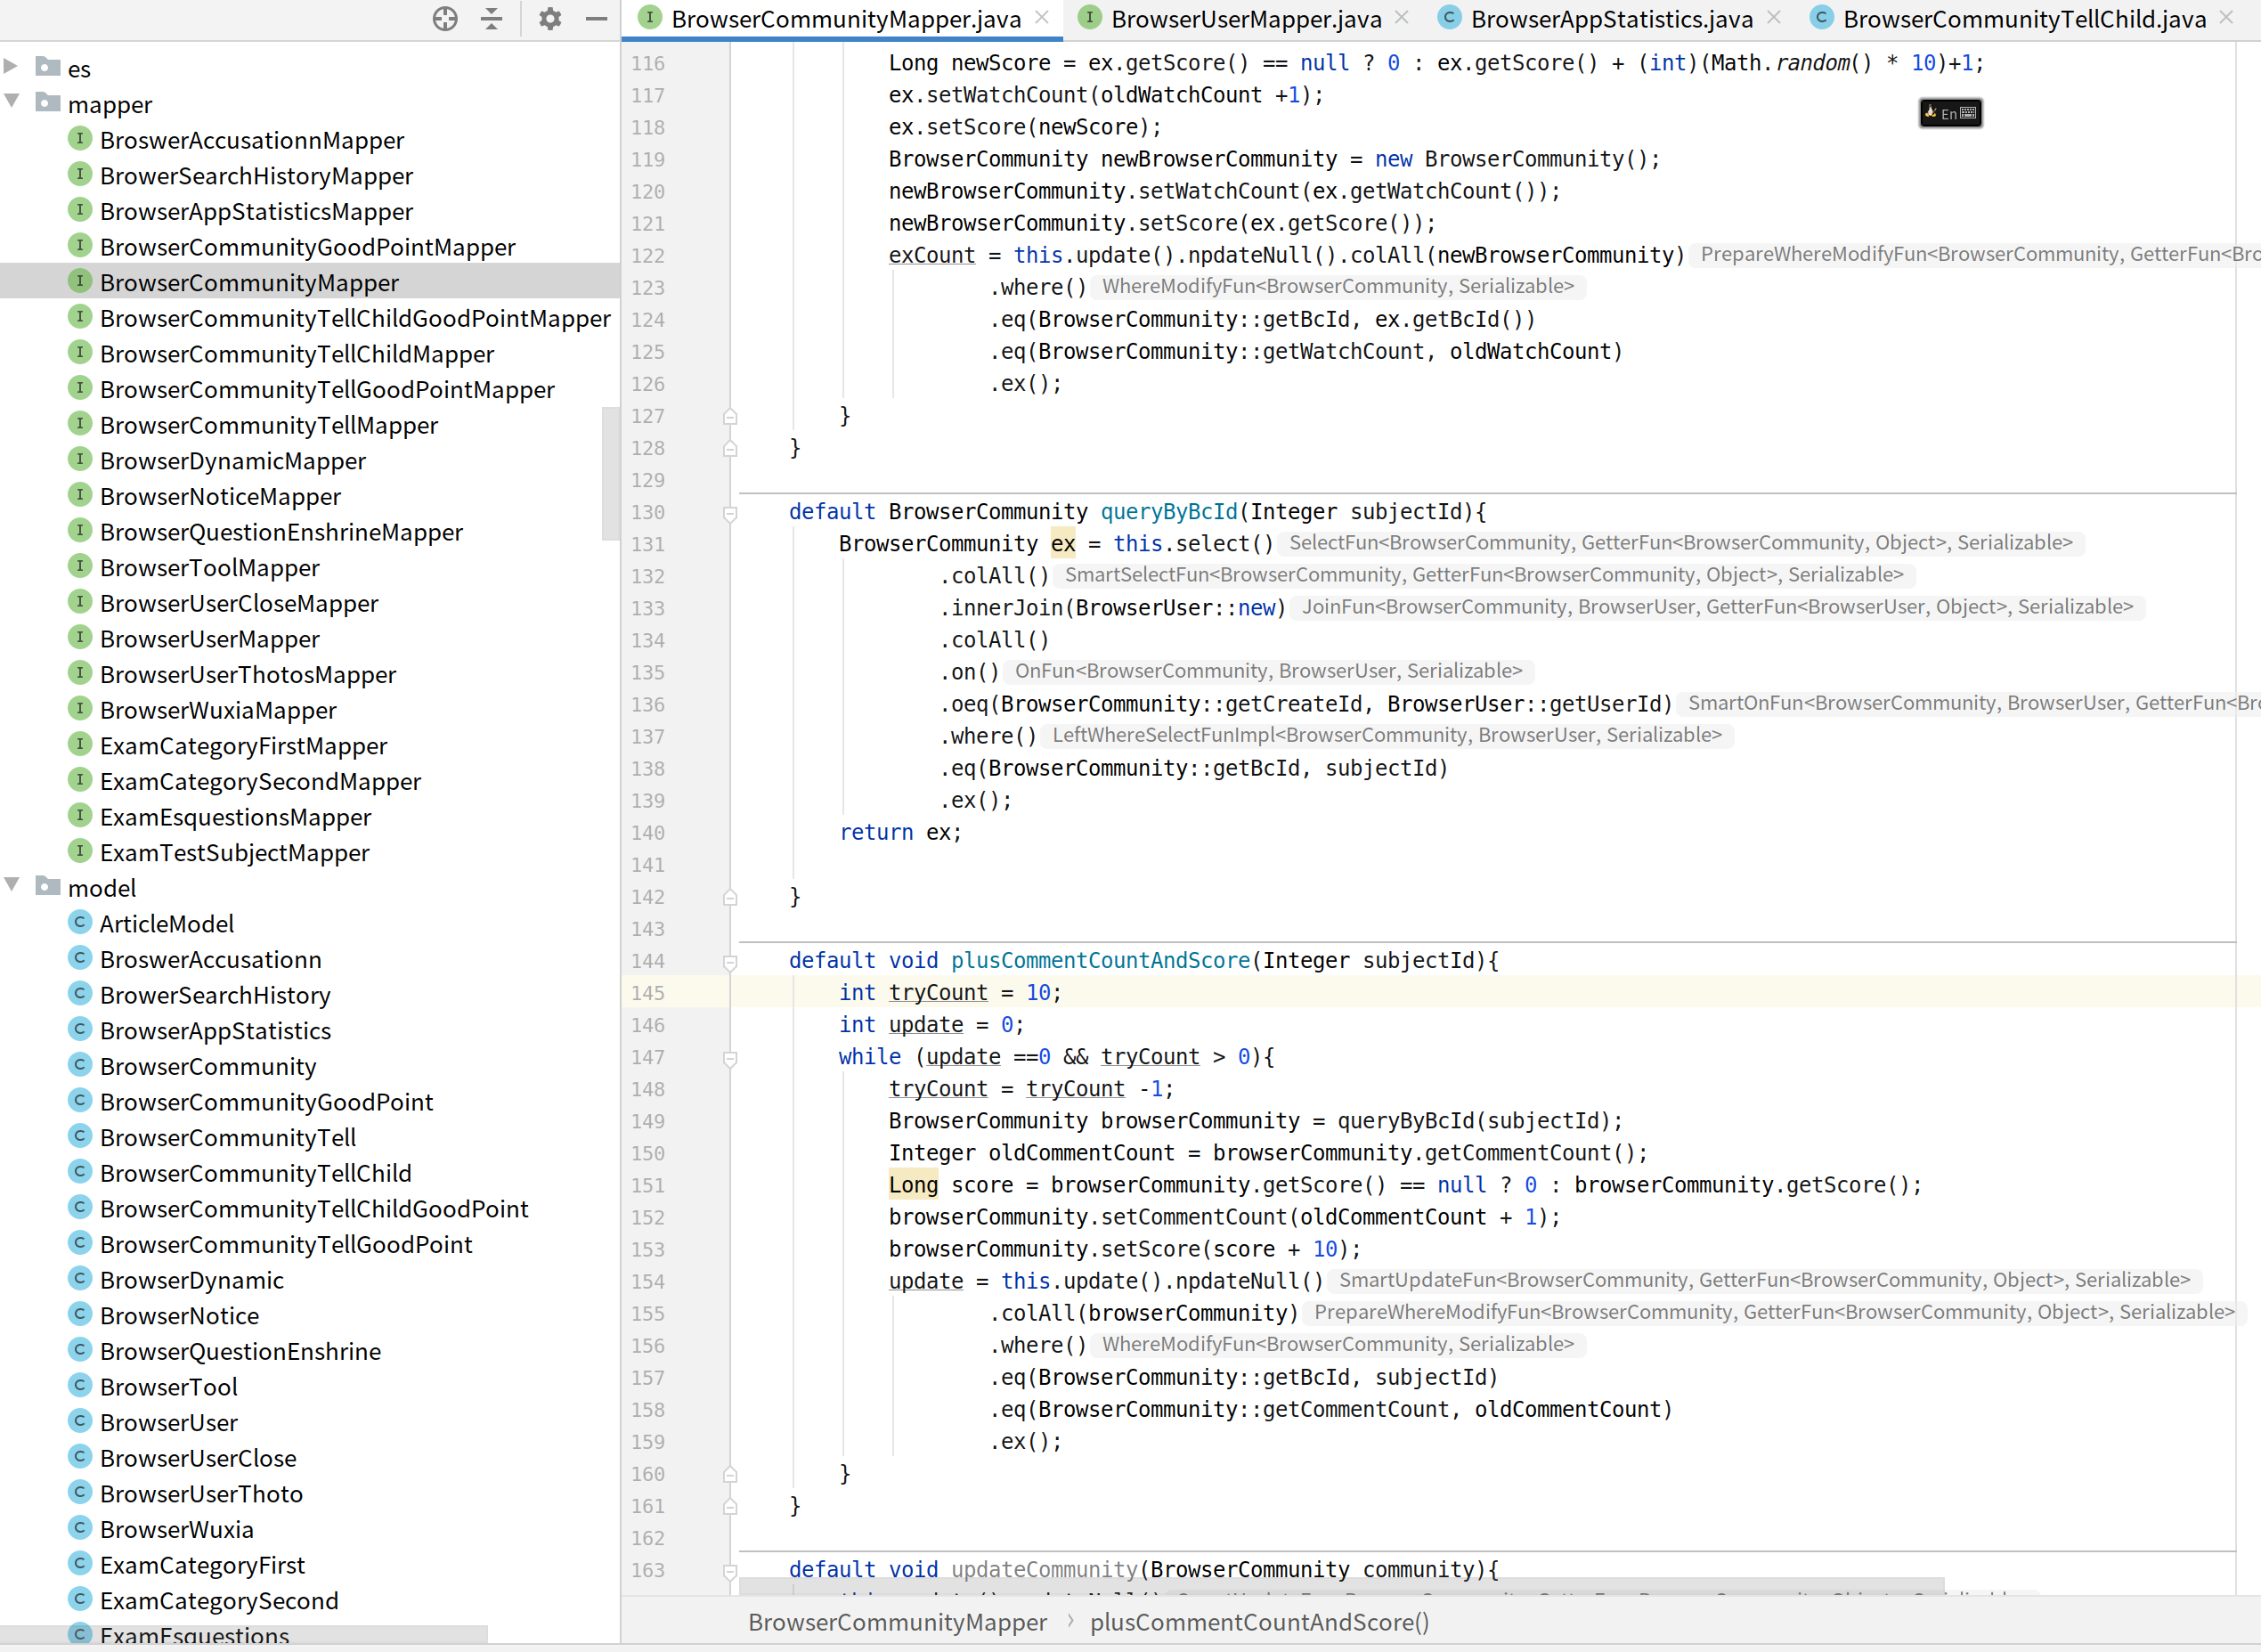The image size is (2261, 1652).
Task: Close the BrowserUserMapper.java tab
Action: [x=1402, y=18]
